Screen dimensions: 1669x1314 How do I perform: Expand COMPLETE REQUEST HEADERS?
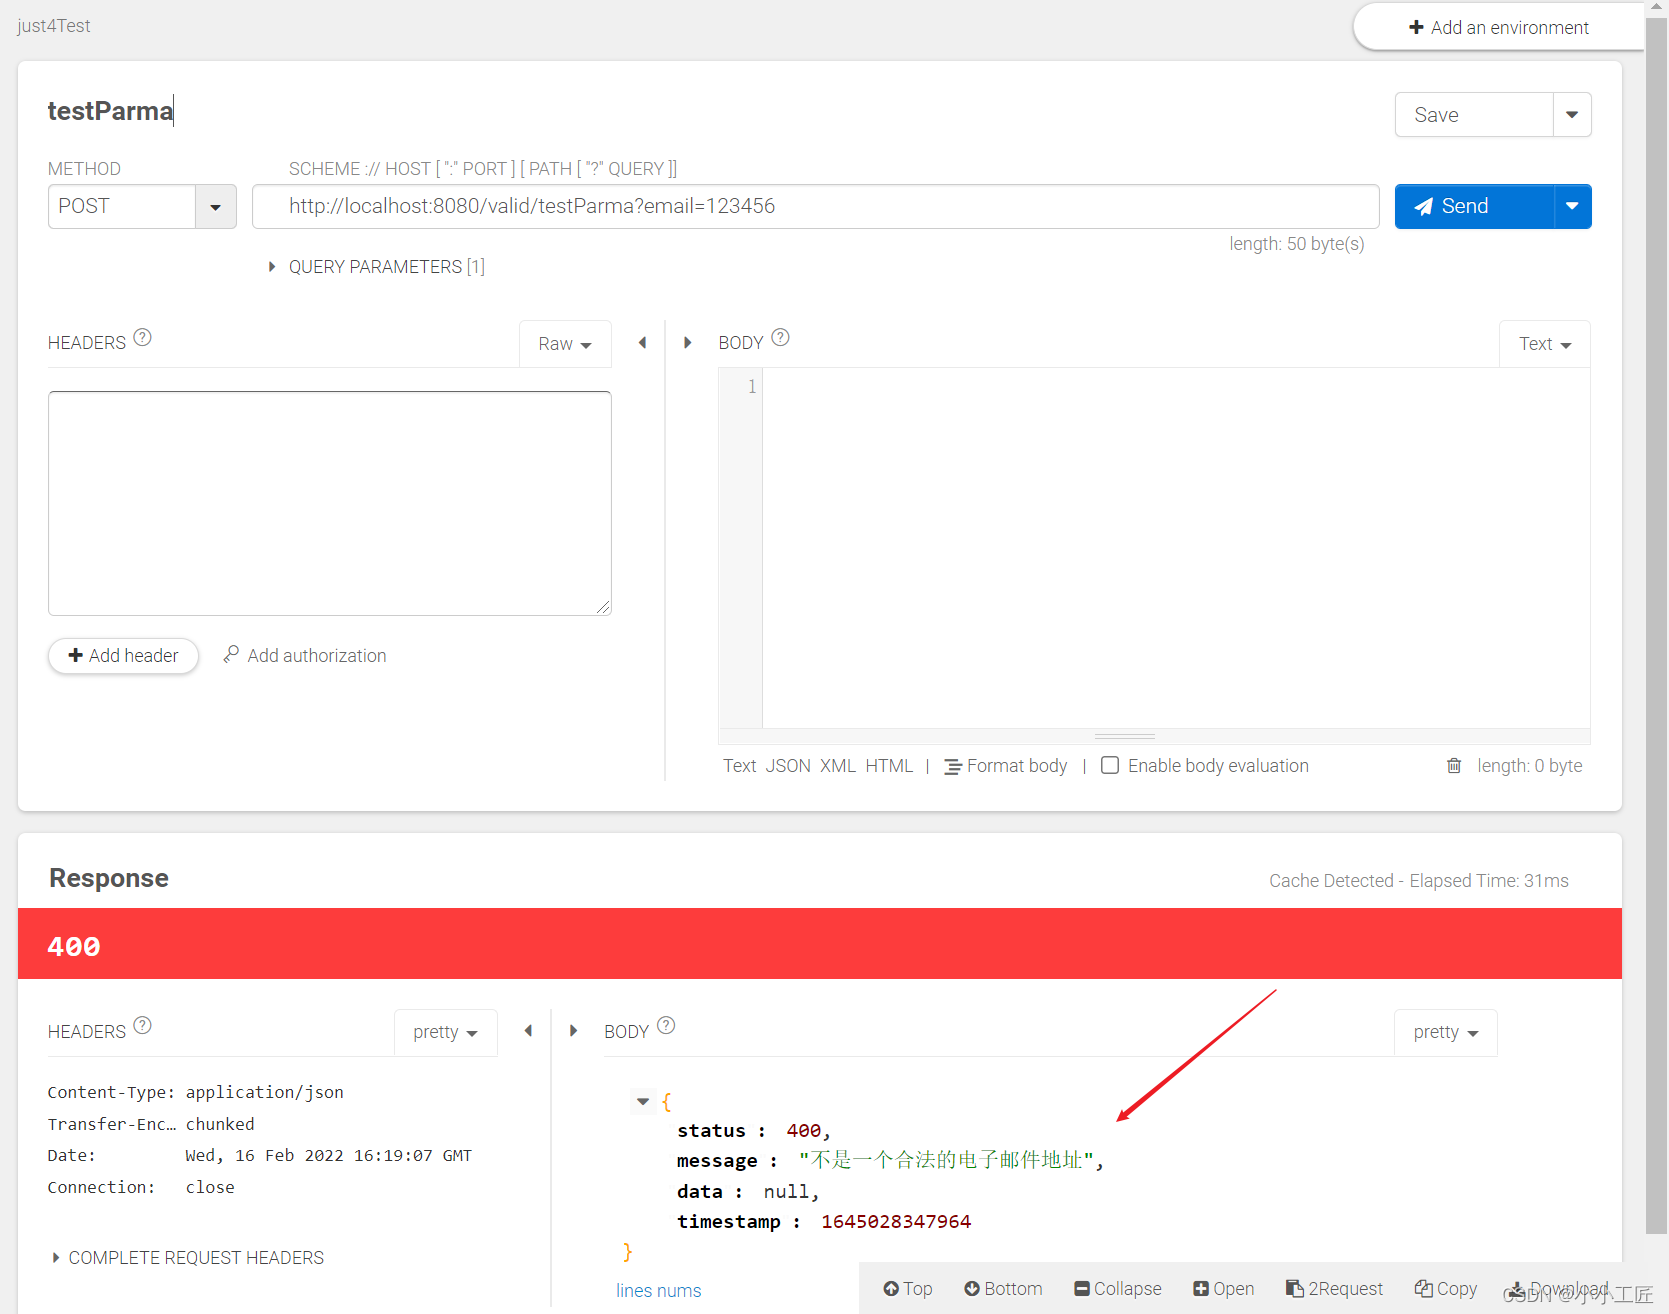[57, 1257]
